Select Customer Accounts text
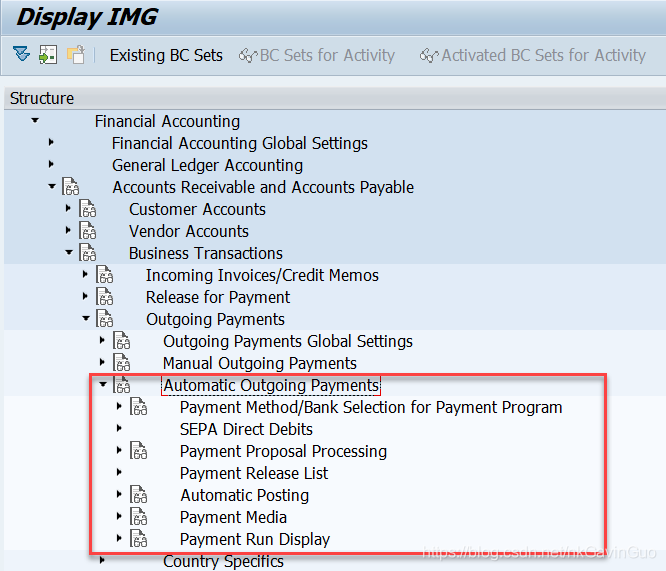This screenshot has height=571, width=666. click(198, 209)
